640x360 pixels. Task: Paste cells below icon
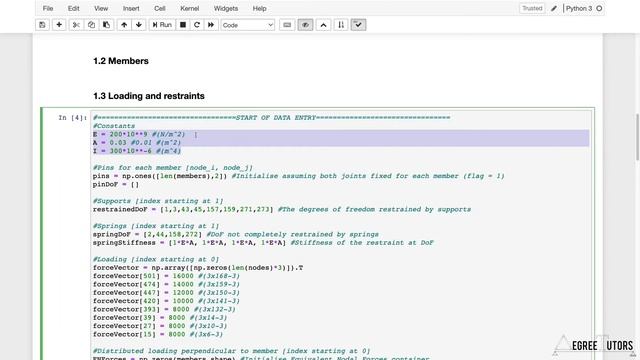pyautogui.click(x=106, y=25)
